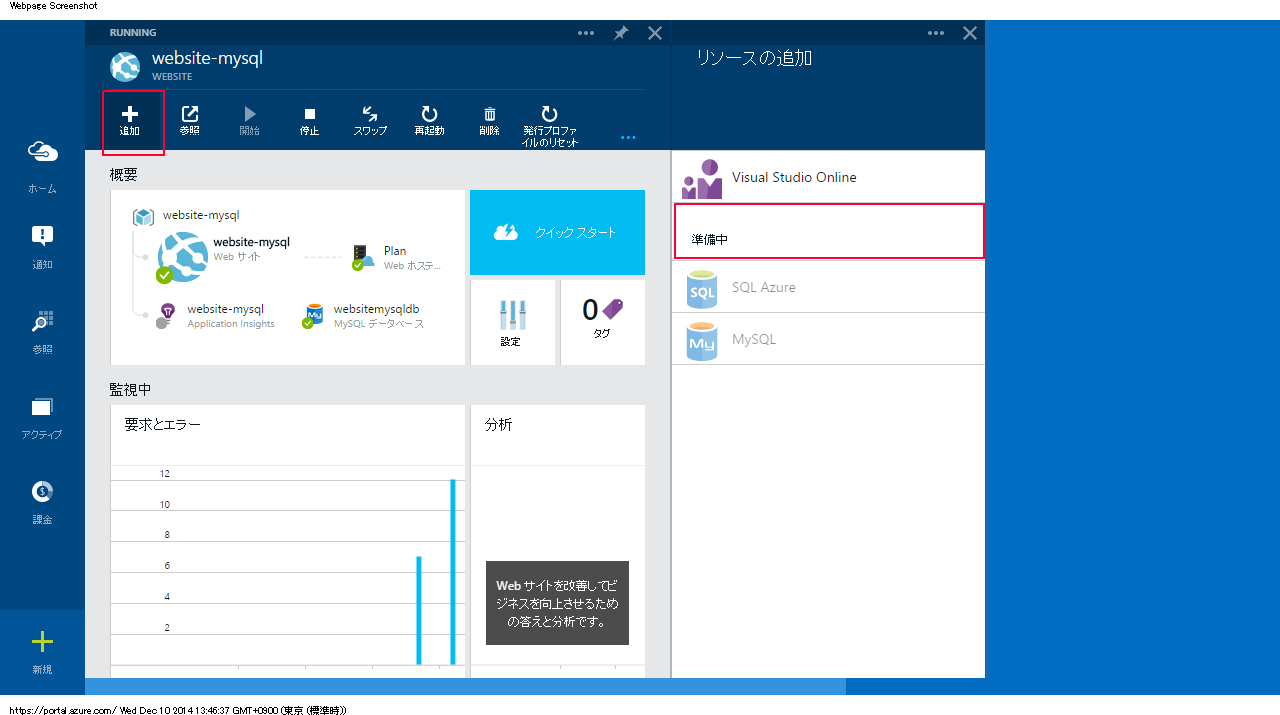1280x715 pixels.
Task: Pin the website-mysql blade
Action: (x=621, y=33)
